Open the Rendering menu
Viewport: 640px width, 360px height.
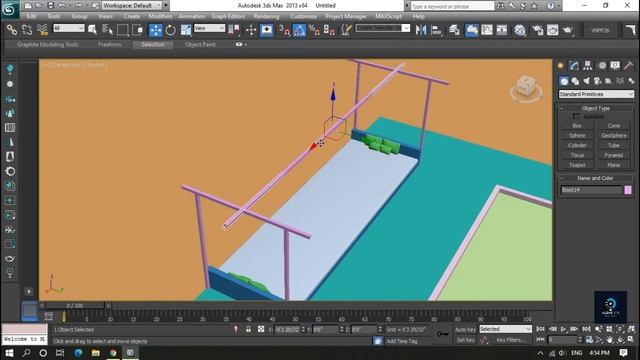click(266, 16)
